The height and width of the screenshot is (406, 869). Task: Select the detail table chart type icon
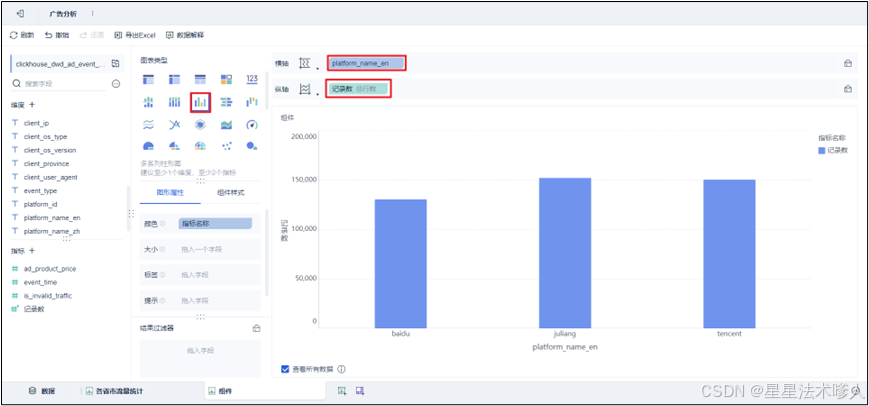coord(200,79)
